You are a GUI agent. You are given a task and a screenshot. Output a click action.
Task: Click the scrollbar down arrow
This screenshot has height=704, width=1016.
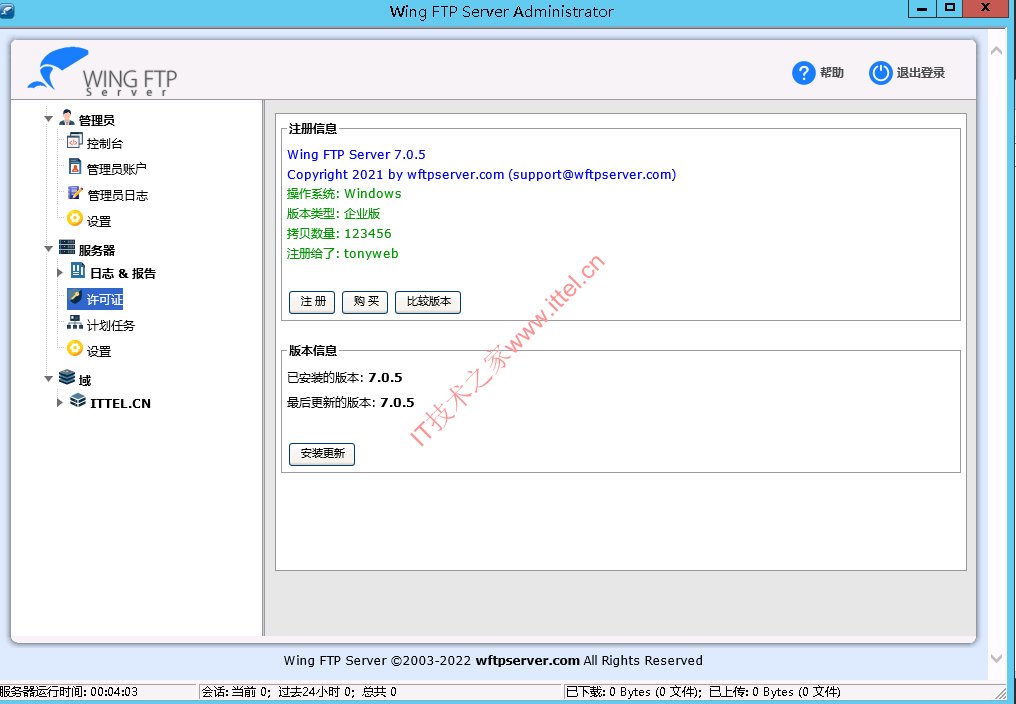997,659
